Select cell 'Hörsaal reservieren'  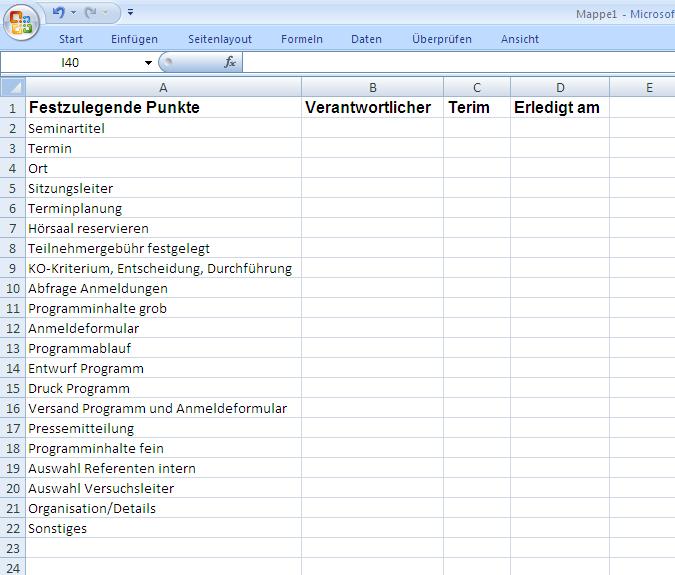point(163,228)
